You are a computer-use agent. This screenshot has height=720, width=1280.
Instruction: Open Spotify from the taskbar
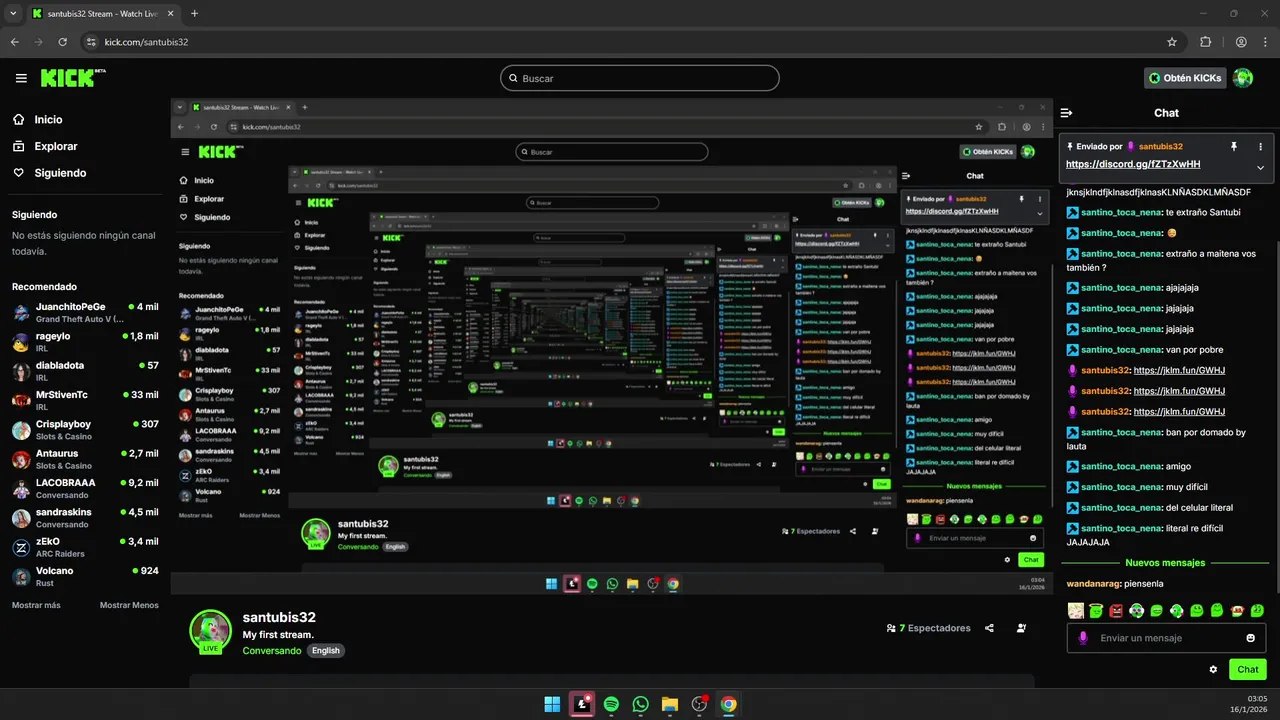click(611, 704)
